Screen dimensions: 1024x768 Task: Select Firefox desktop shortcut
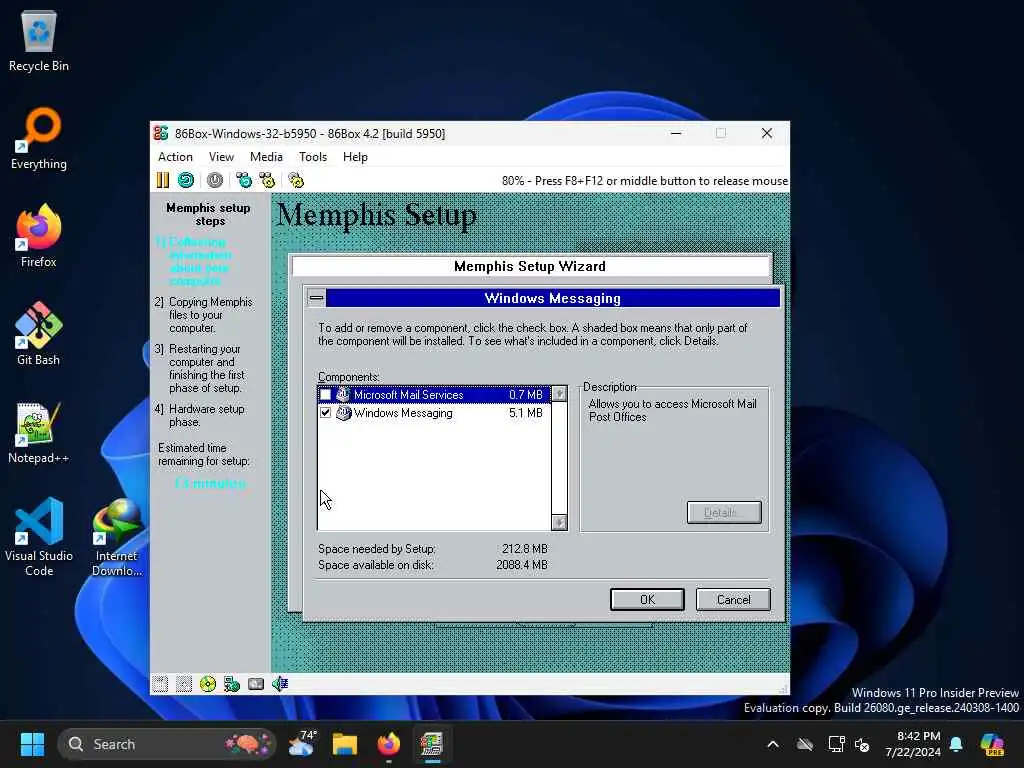tap(39, 236)
